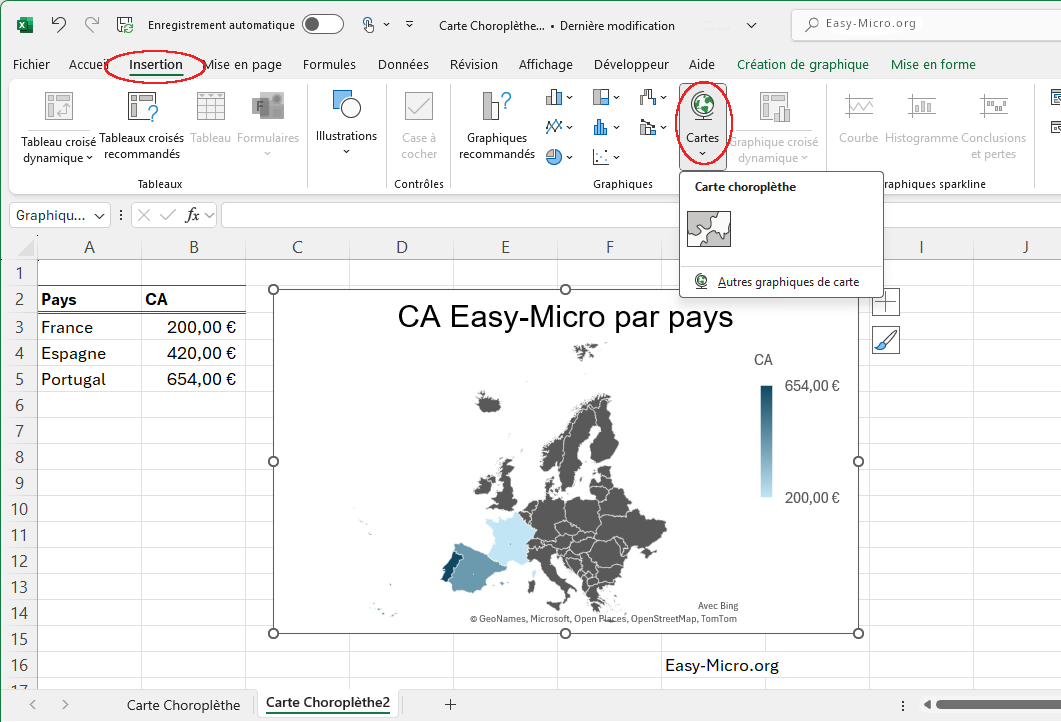Select row 3 header
The height and width of the screenshot is (722, 1061).
(x=19, y=327)
